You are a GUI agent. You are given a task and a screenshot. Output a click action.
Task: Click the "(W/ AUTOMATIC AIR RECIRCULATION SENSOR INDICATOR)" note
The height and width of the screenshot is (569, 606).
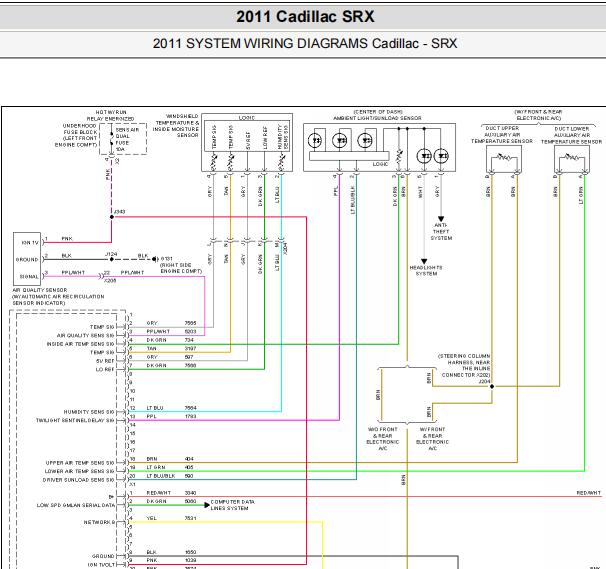pos(58,300)
